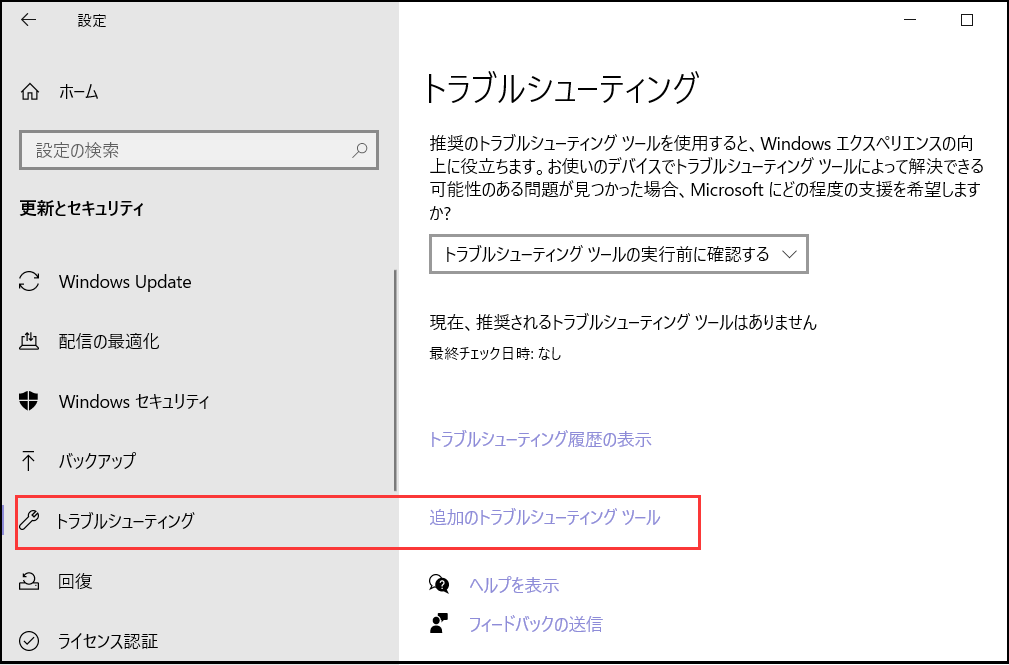Viewport: 1009px width, 665px height.
Task: Click the 回復 recovery icon
Action: click(x=30, y=581)
